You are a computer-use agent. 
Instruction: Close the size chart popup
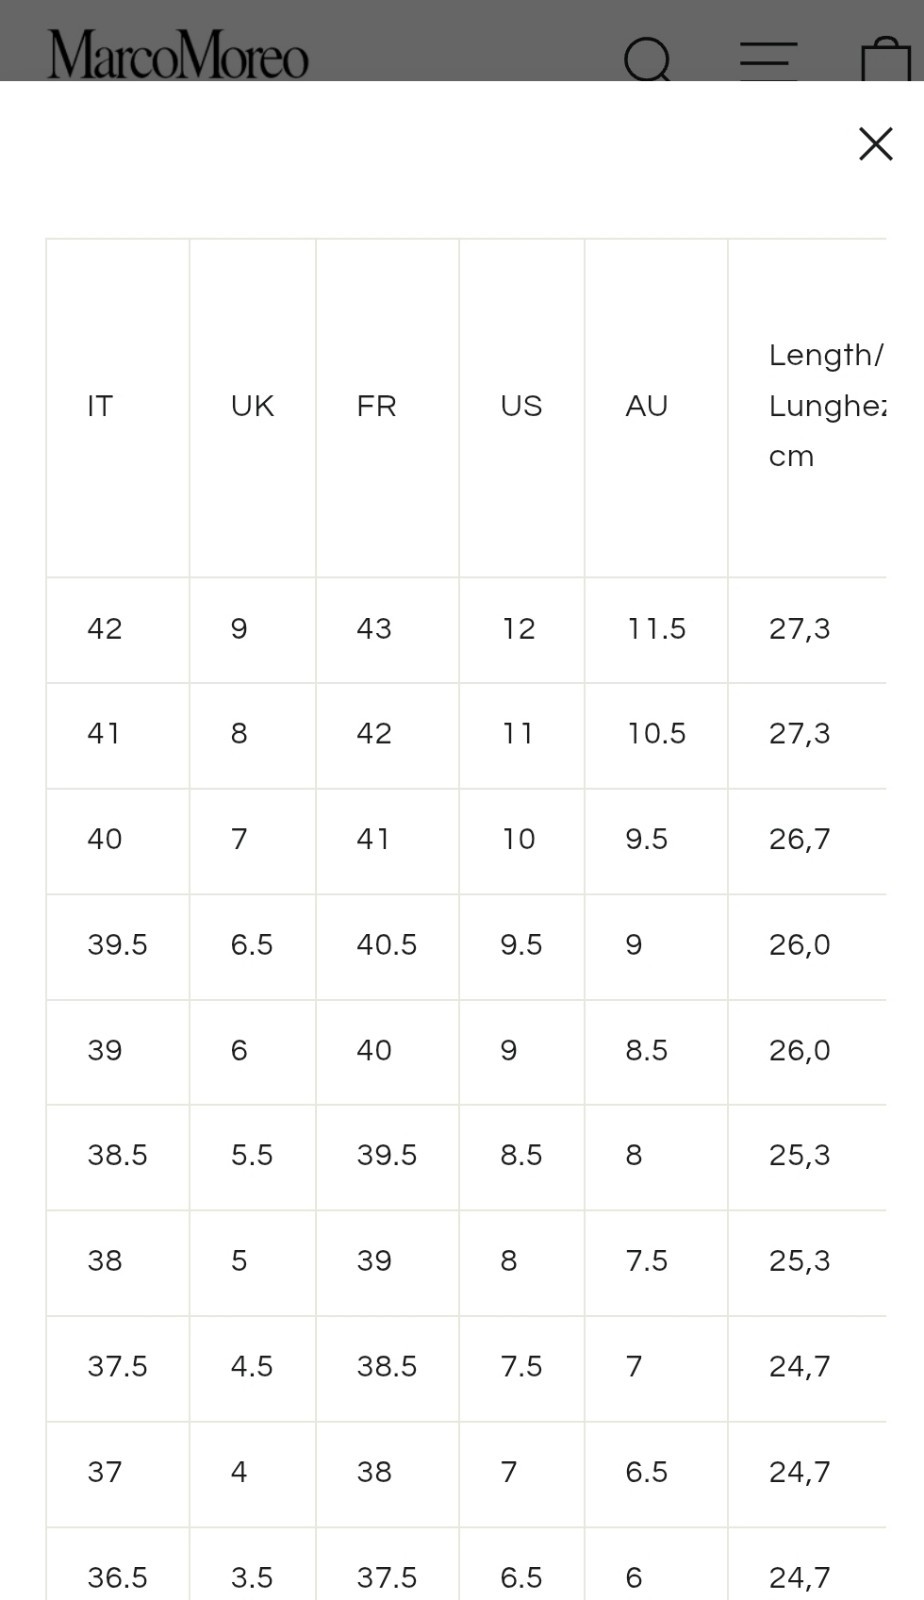point(875,144)
